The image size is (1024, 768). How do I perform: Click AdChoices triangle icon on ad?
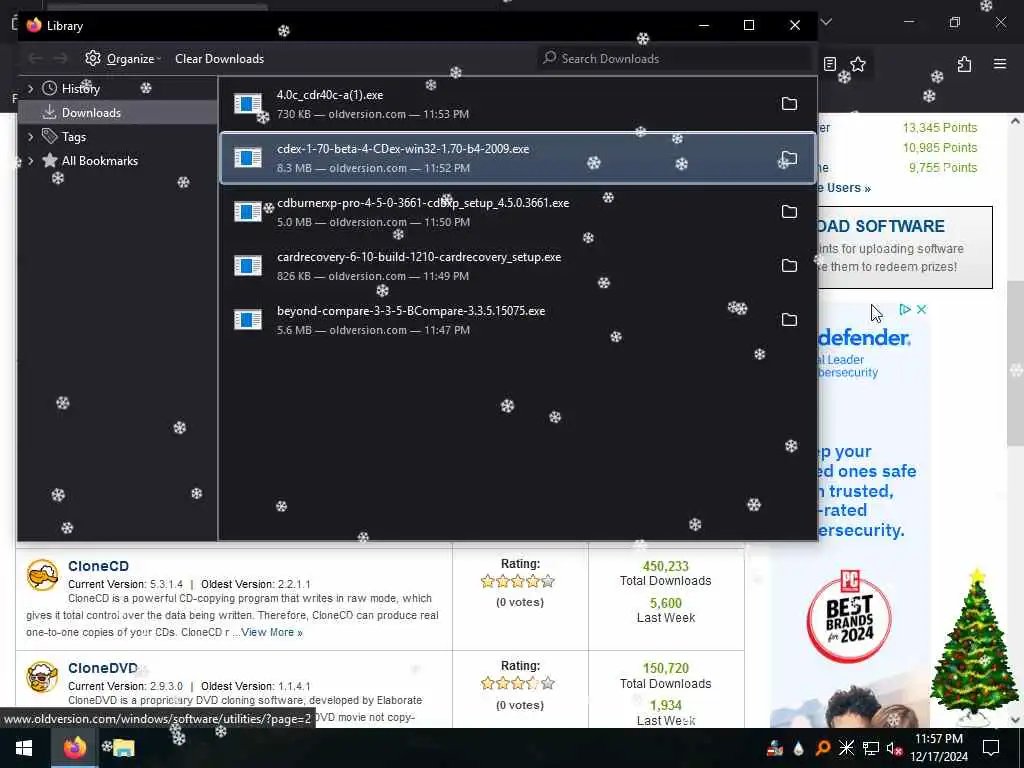[904, 310]
